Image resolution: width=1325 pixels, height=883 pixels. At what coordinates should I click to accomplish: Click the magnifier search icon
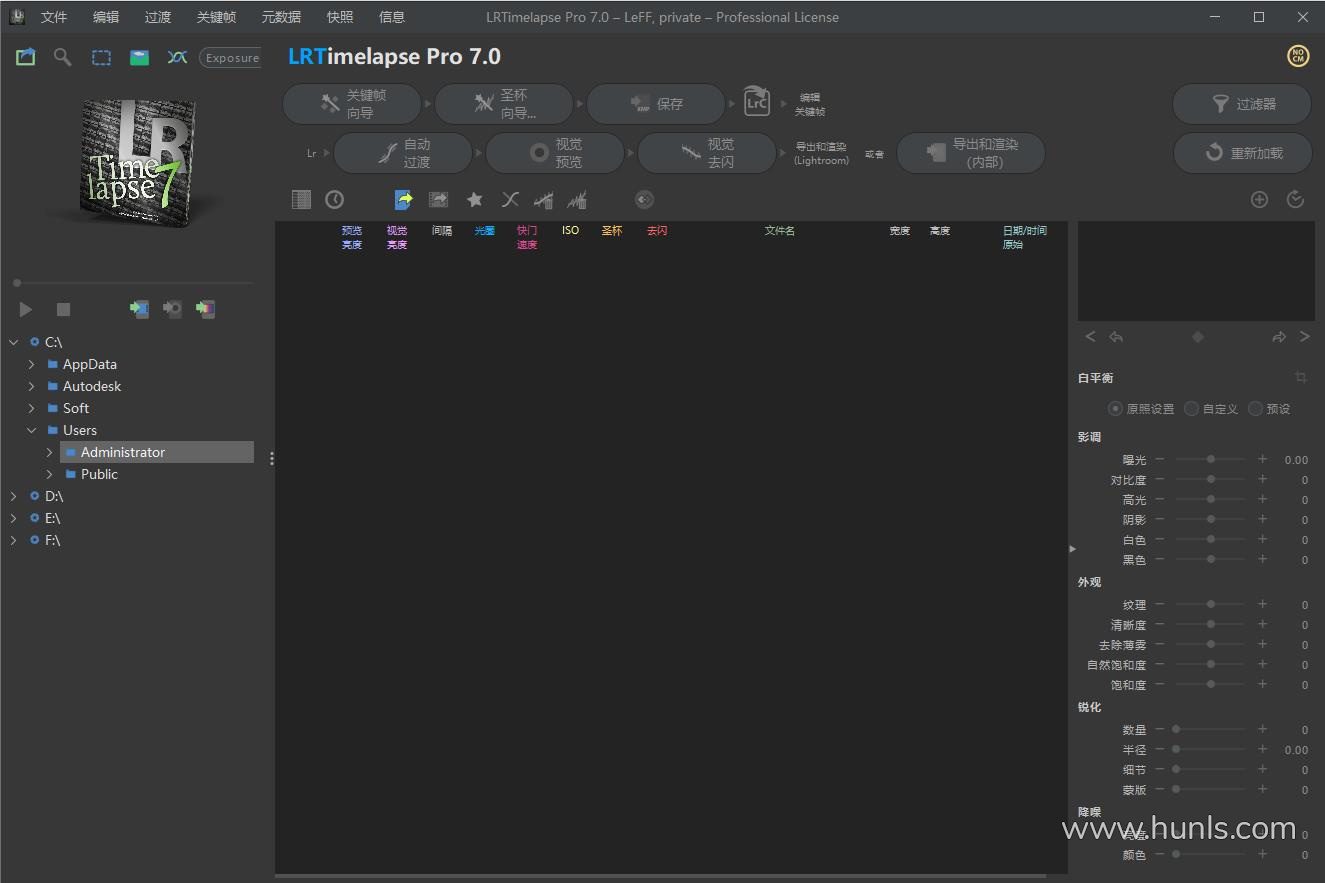(62, 57)
